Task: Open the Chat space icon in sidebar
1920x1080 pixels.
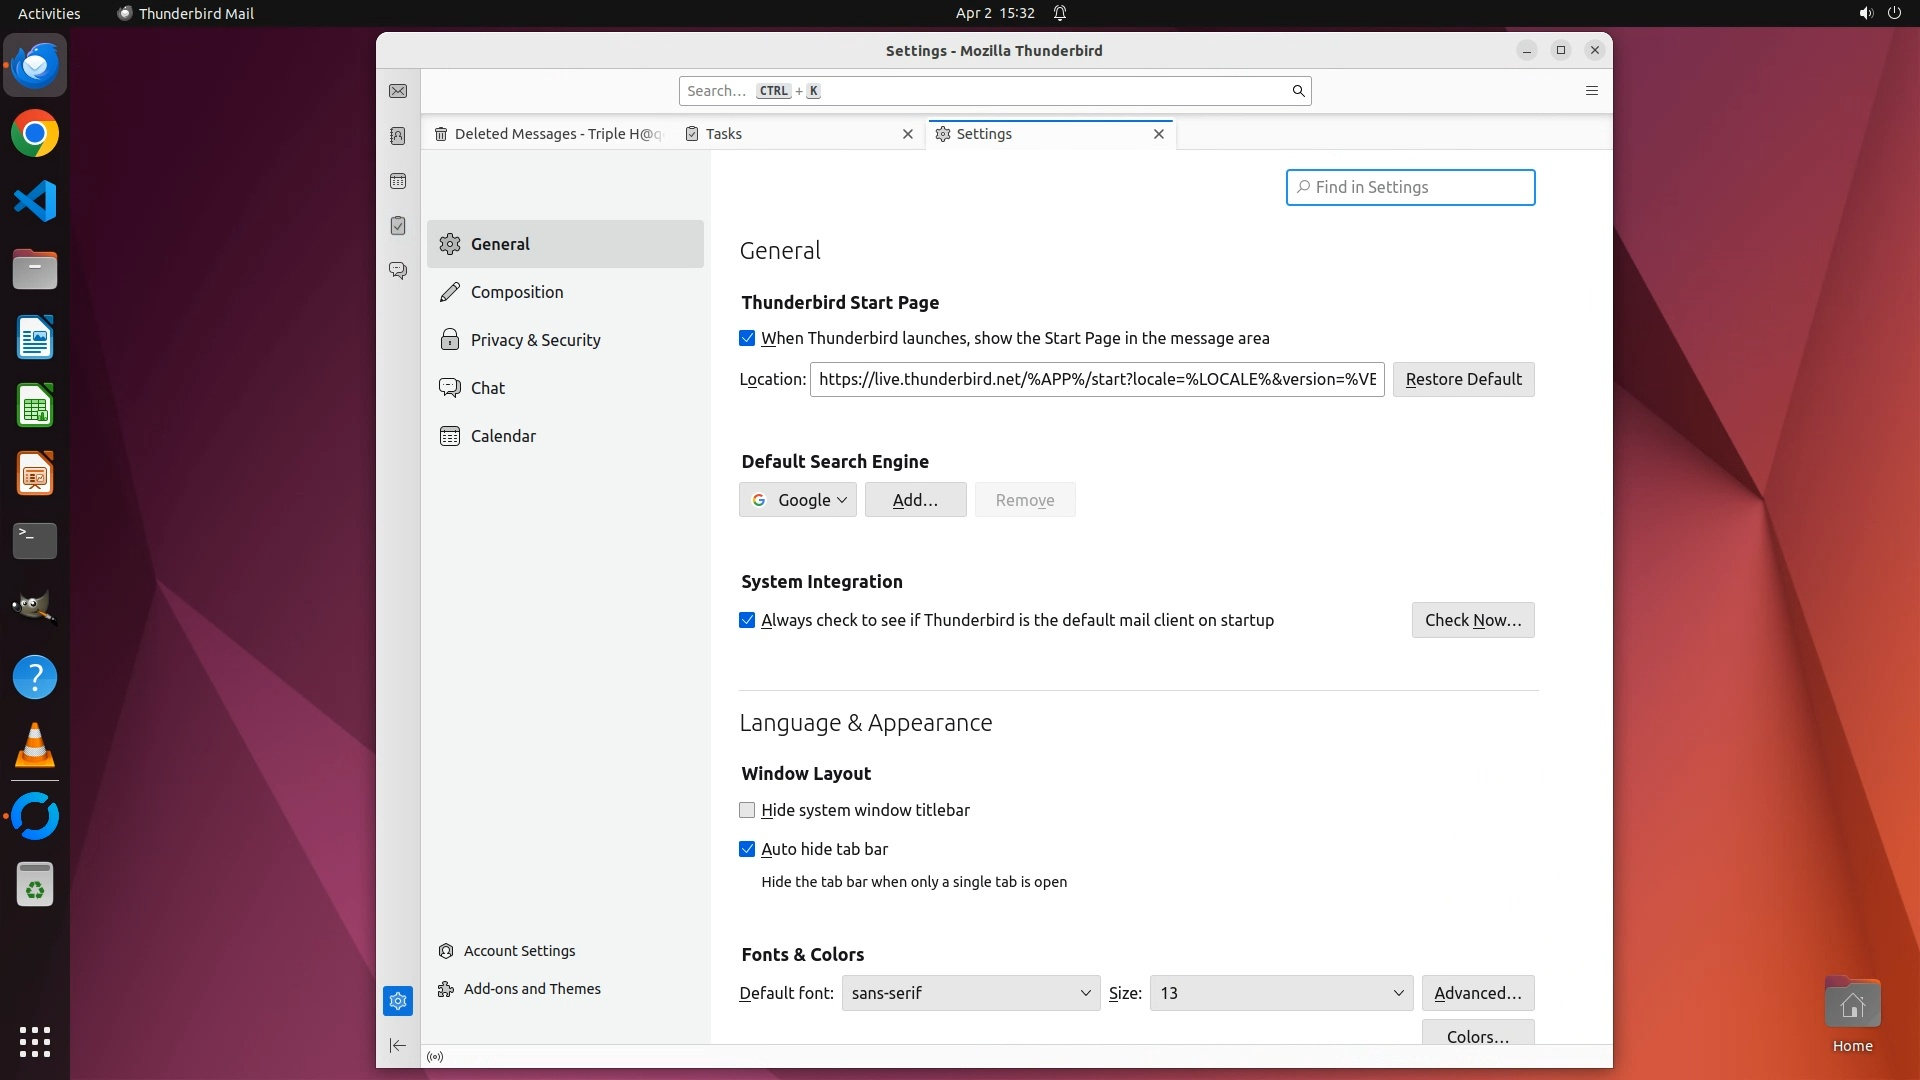Action: 398,271
